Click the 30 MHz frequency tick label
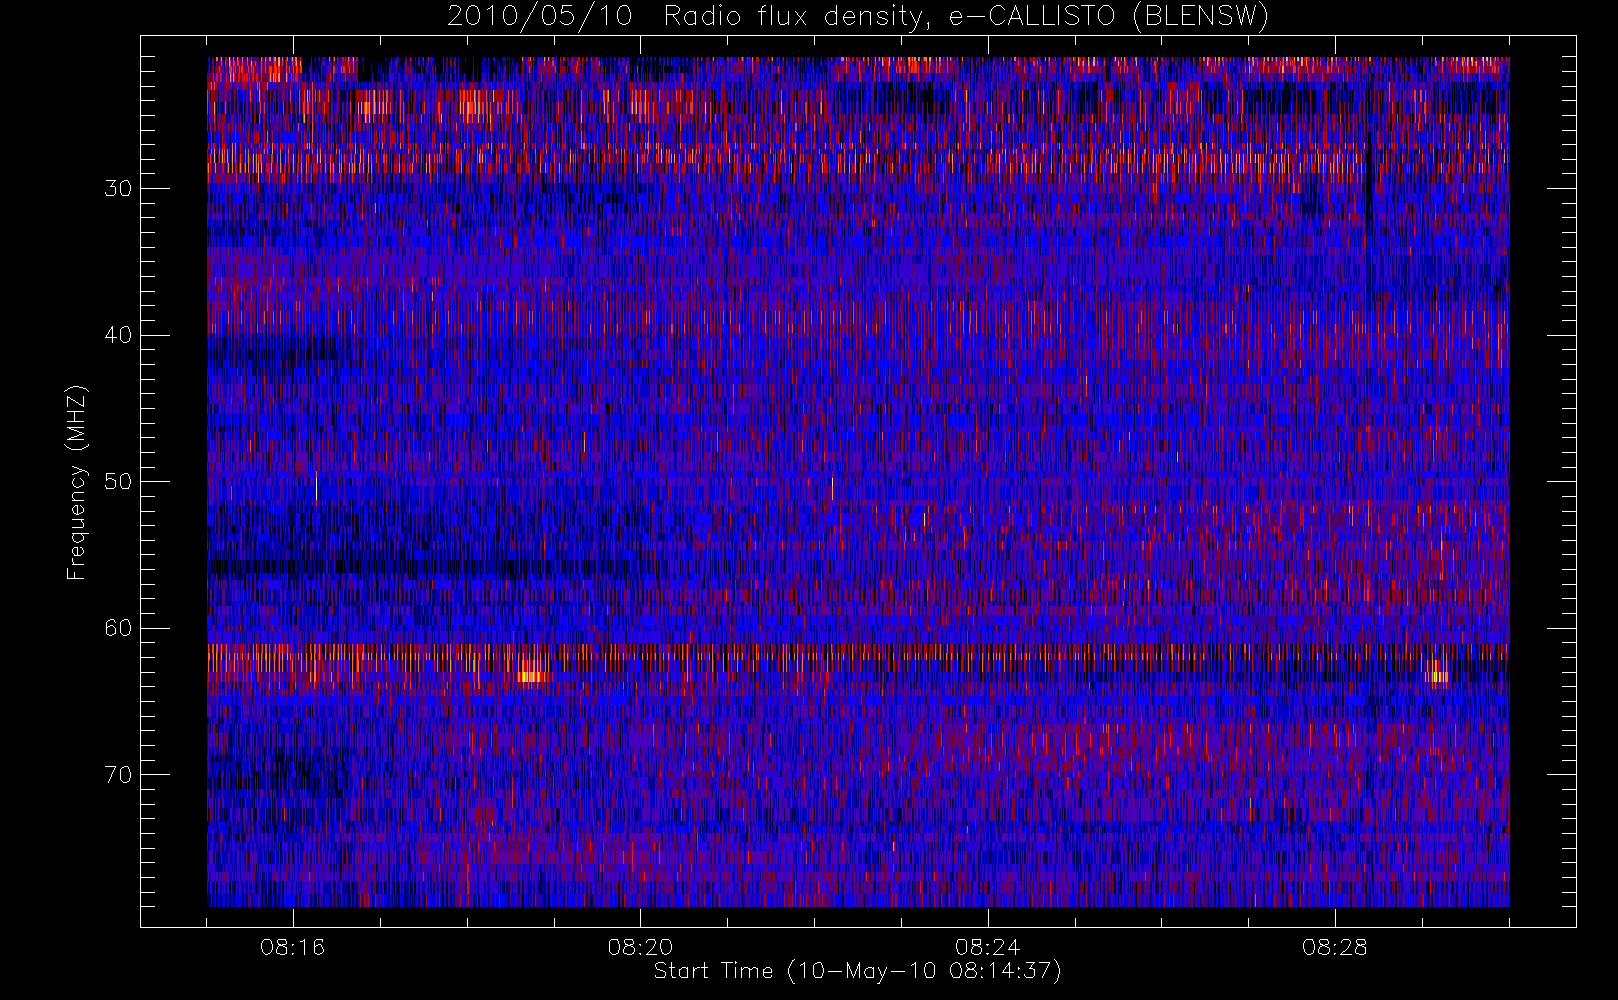The image size is (1618, 1000). [118, 188]
